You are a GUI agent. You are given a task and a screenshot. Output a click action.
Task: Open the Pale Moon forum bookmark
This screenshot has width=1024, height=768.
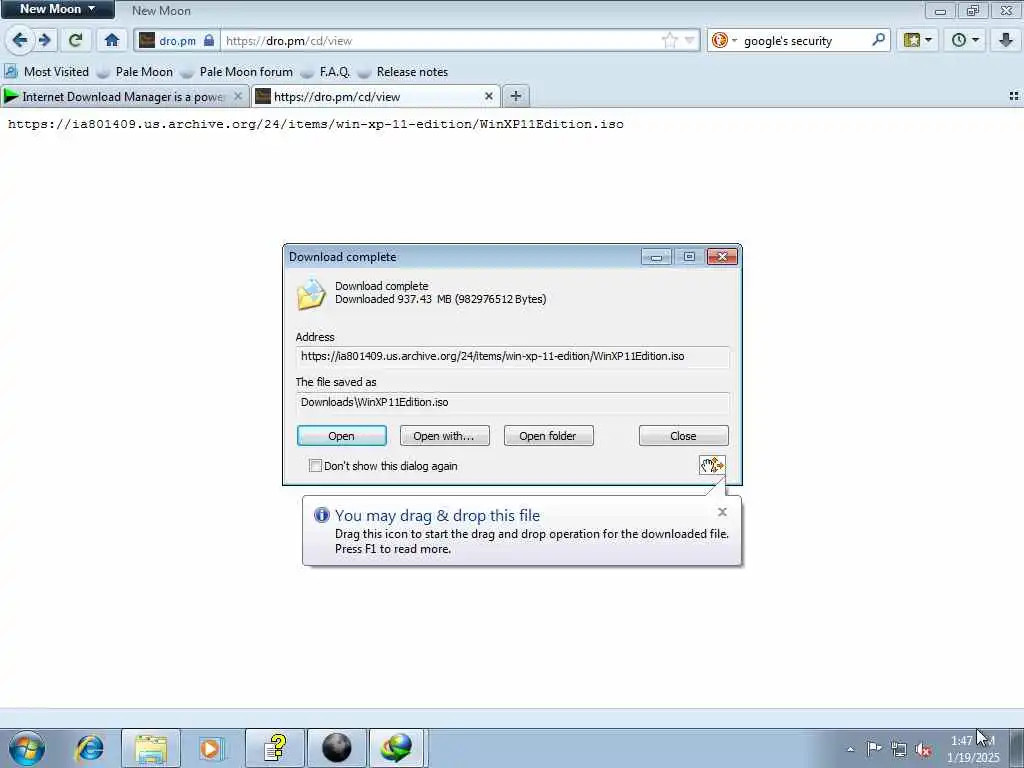pos(236,72)
